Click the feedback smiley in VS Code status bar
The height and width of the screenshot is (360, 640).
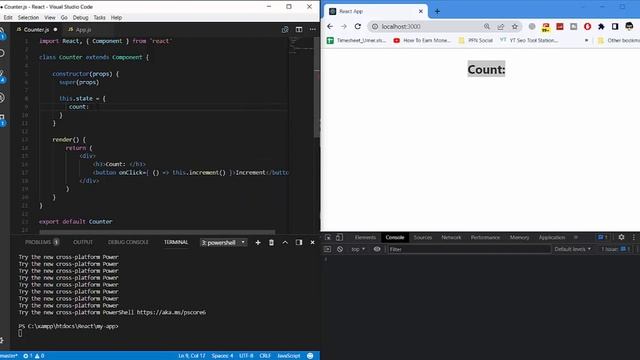(x=310, y=356)
